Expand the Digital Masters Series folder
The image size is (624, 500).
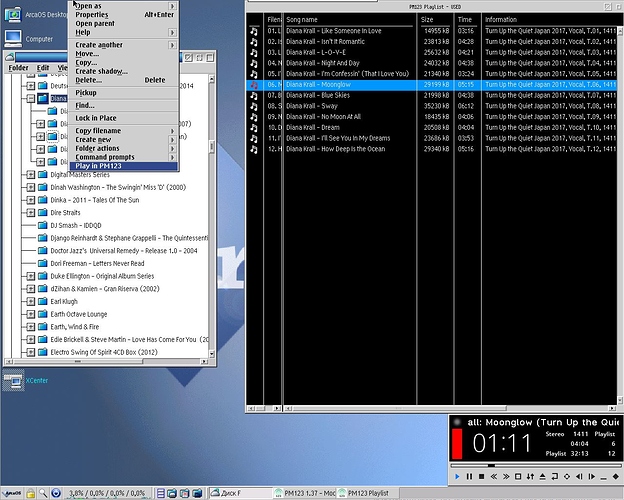(x=31, y=174)
